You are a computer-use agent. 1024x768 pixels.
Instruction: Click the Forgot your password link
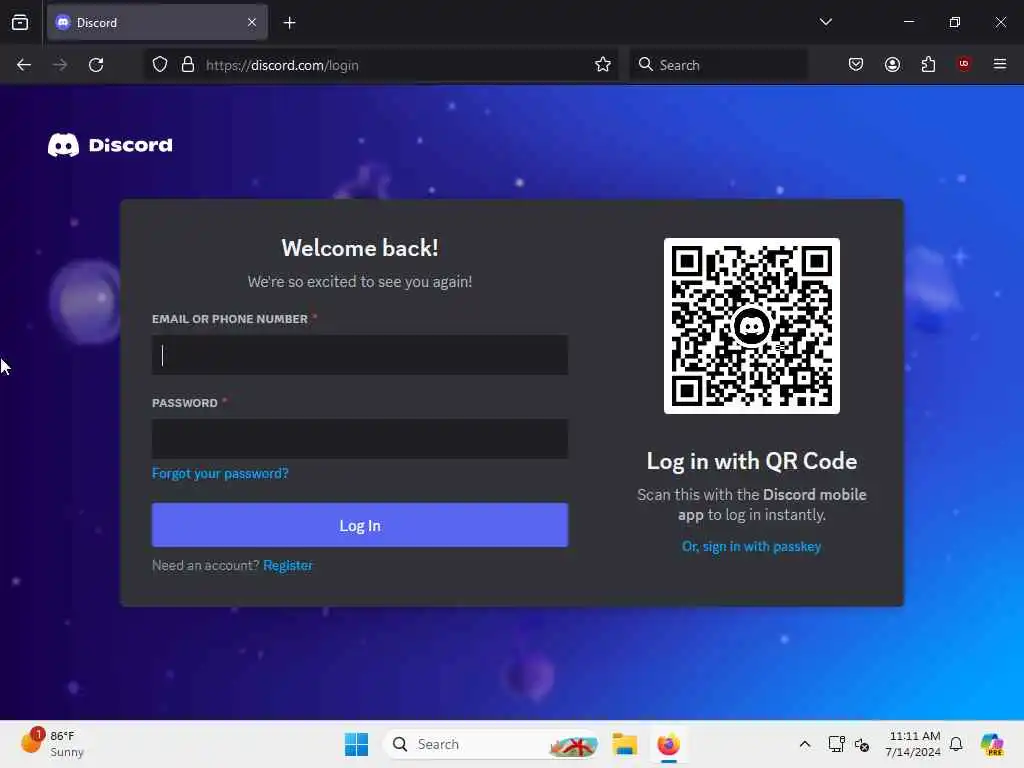pos(220,473)
